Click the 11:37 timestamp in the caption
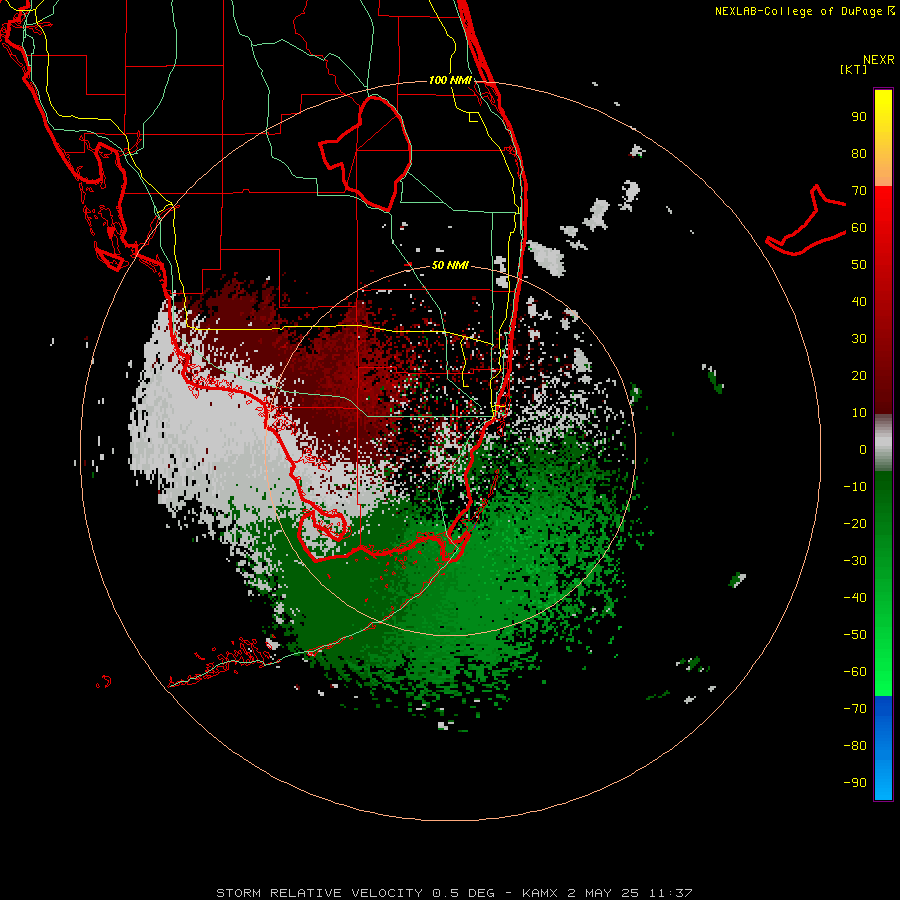 point(670,893)
